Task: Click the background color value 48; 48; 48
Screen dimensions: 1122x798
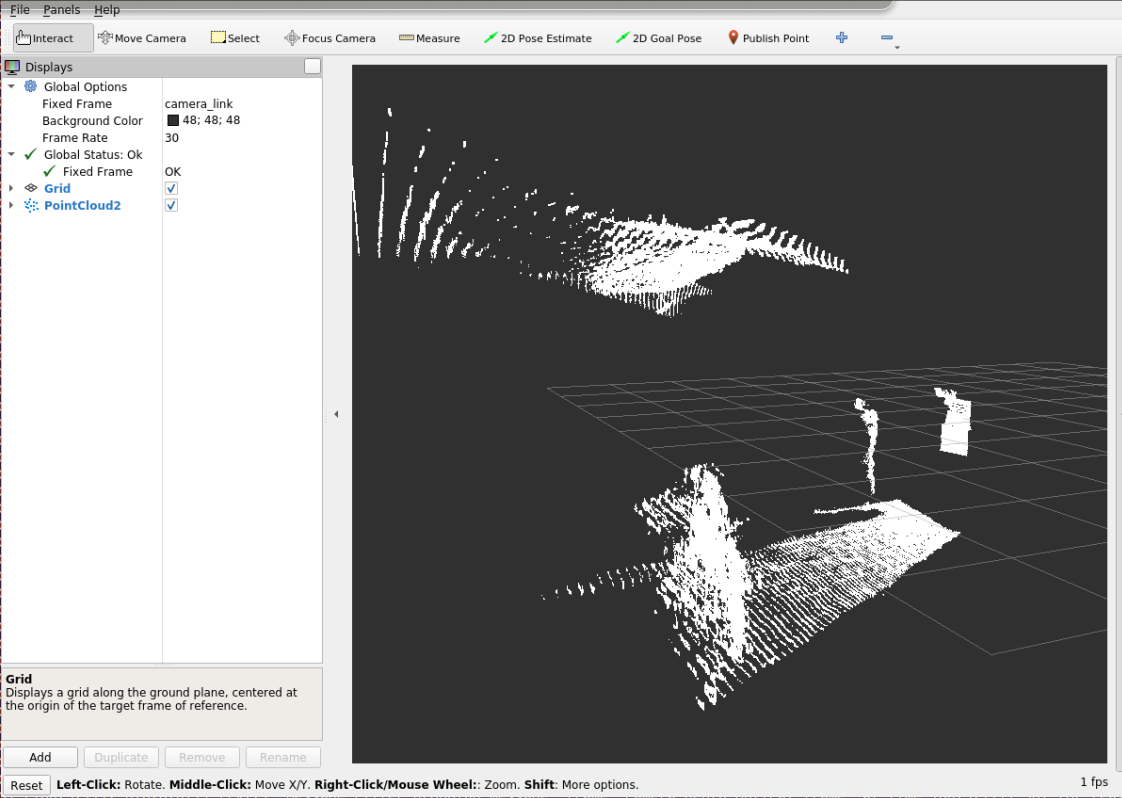Action: coord(211,120)
